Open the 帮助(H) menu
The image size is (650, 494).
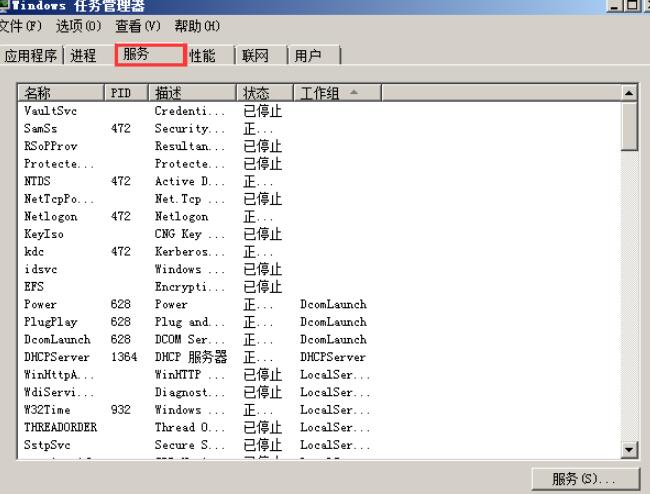point(197,26)
